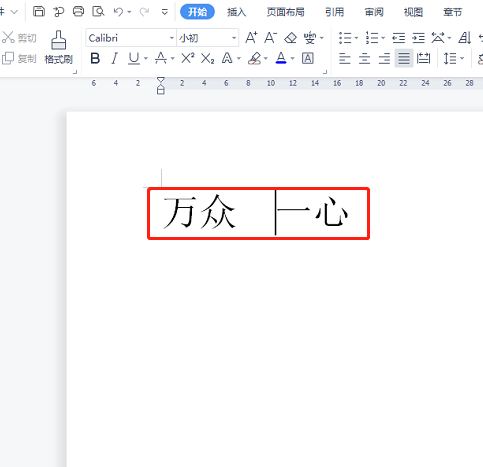
Task: Switch to the 审阅 ribbon tab
Action: tap(374, 12)
